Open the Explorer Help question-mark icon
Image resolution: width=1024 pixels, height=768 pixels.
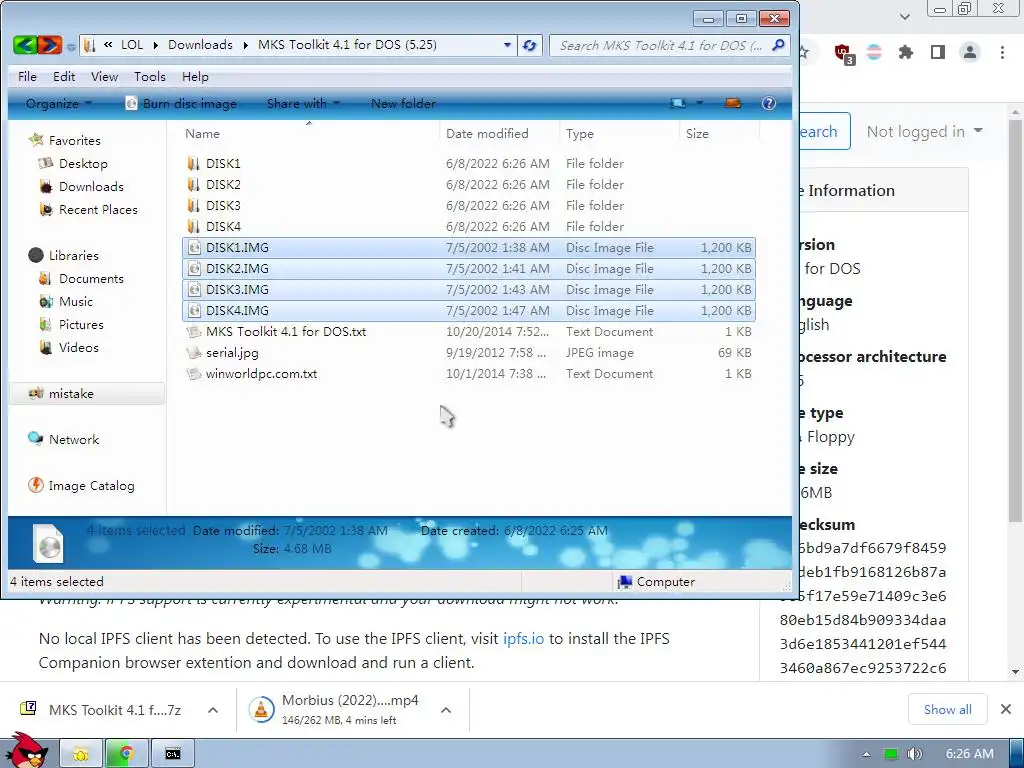pyautogui.click(x=769, y=103)
